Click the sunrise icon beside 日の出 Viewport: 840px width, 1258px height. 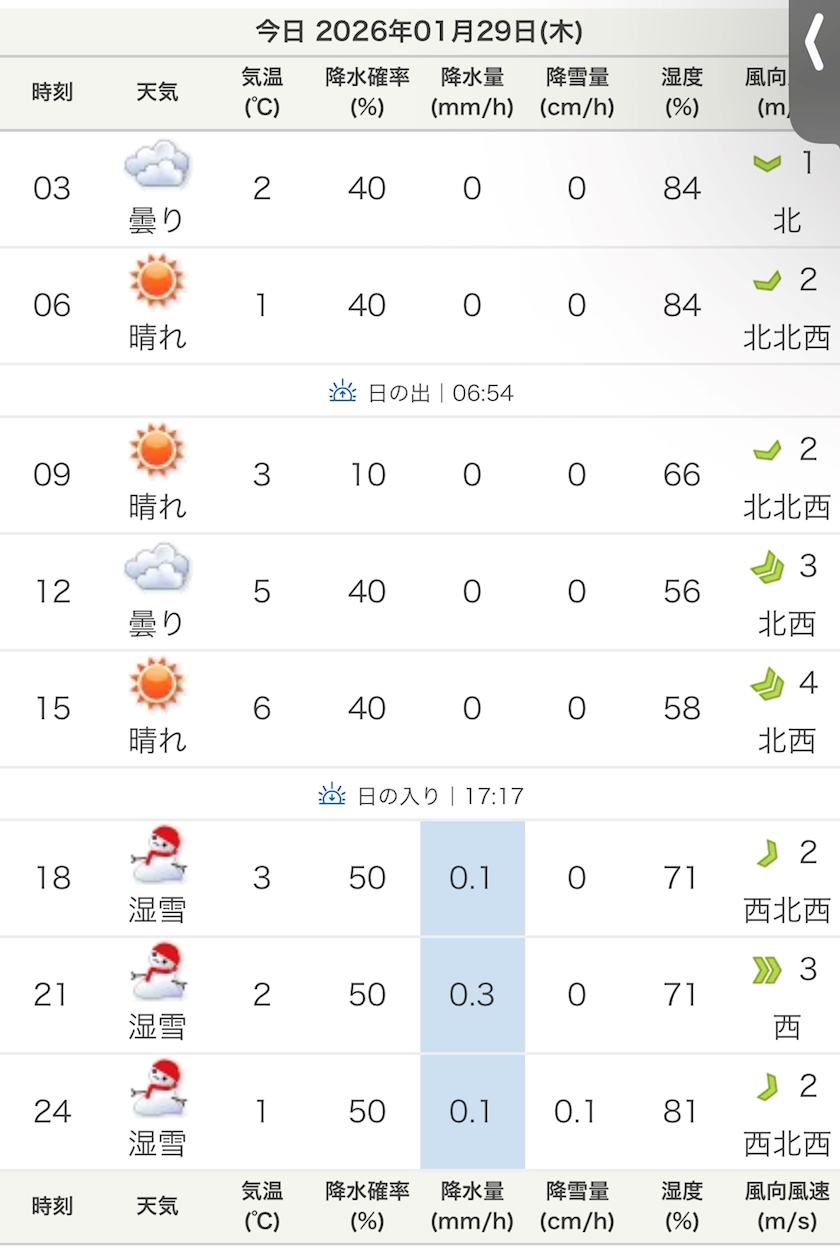(343, 392)
